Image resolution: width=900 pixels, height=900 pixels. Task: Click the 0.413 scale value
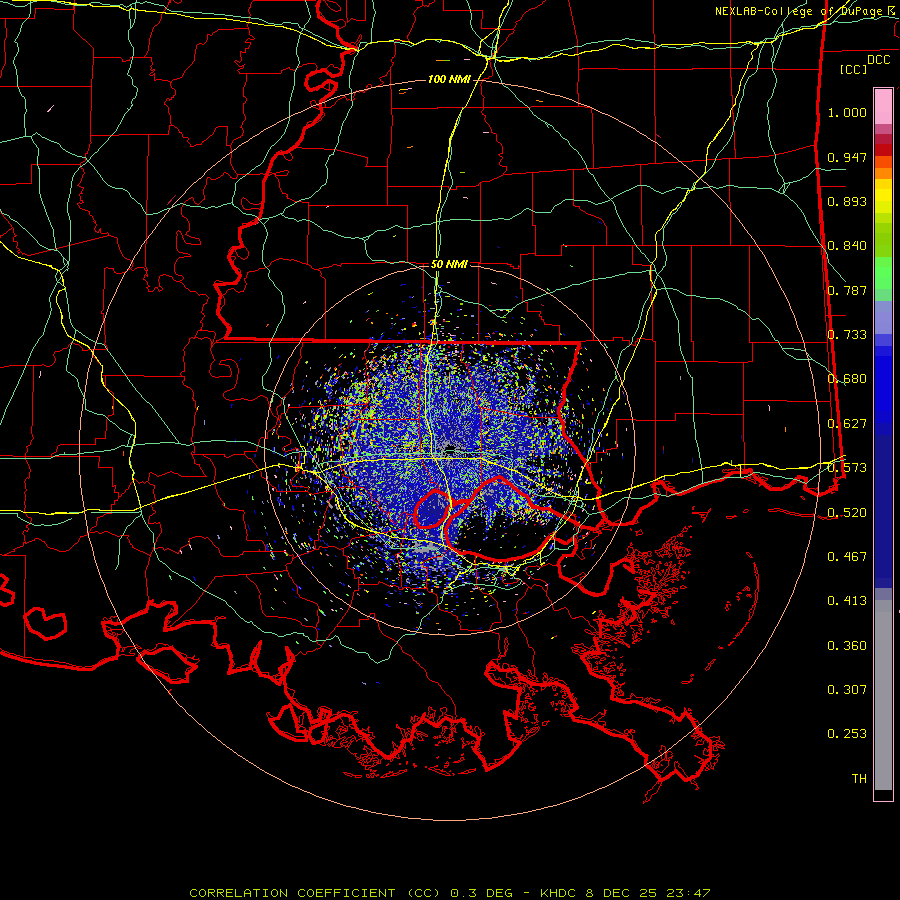point(847,601)
